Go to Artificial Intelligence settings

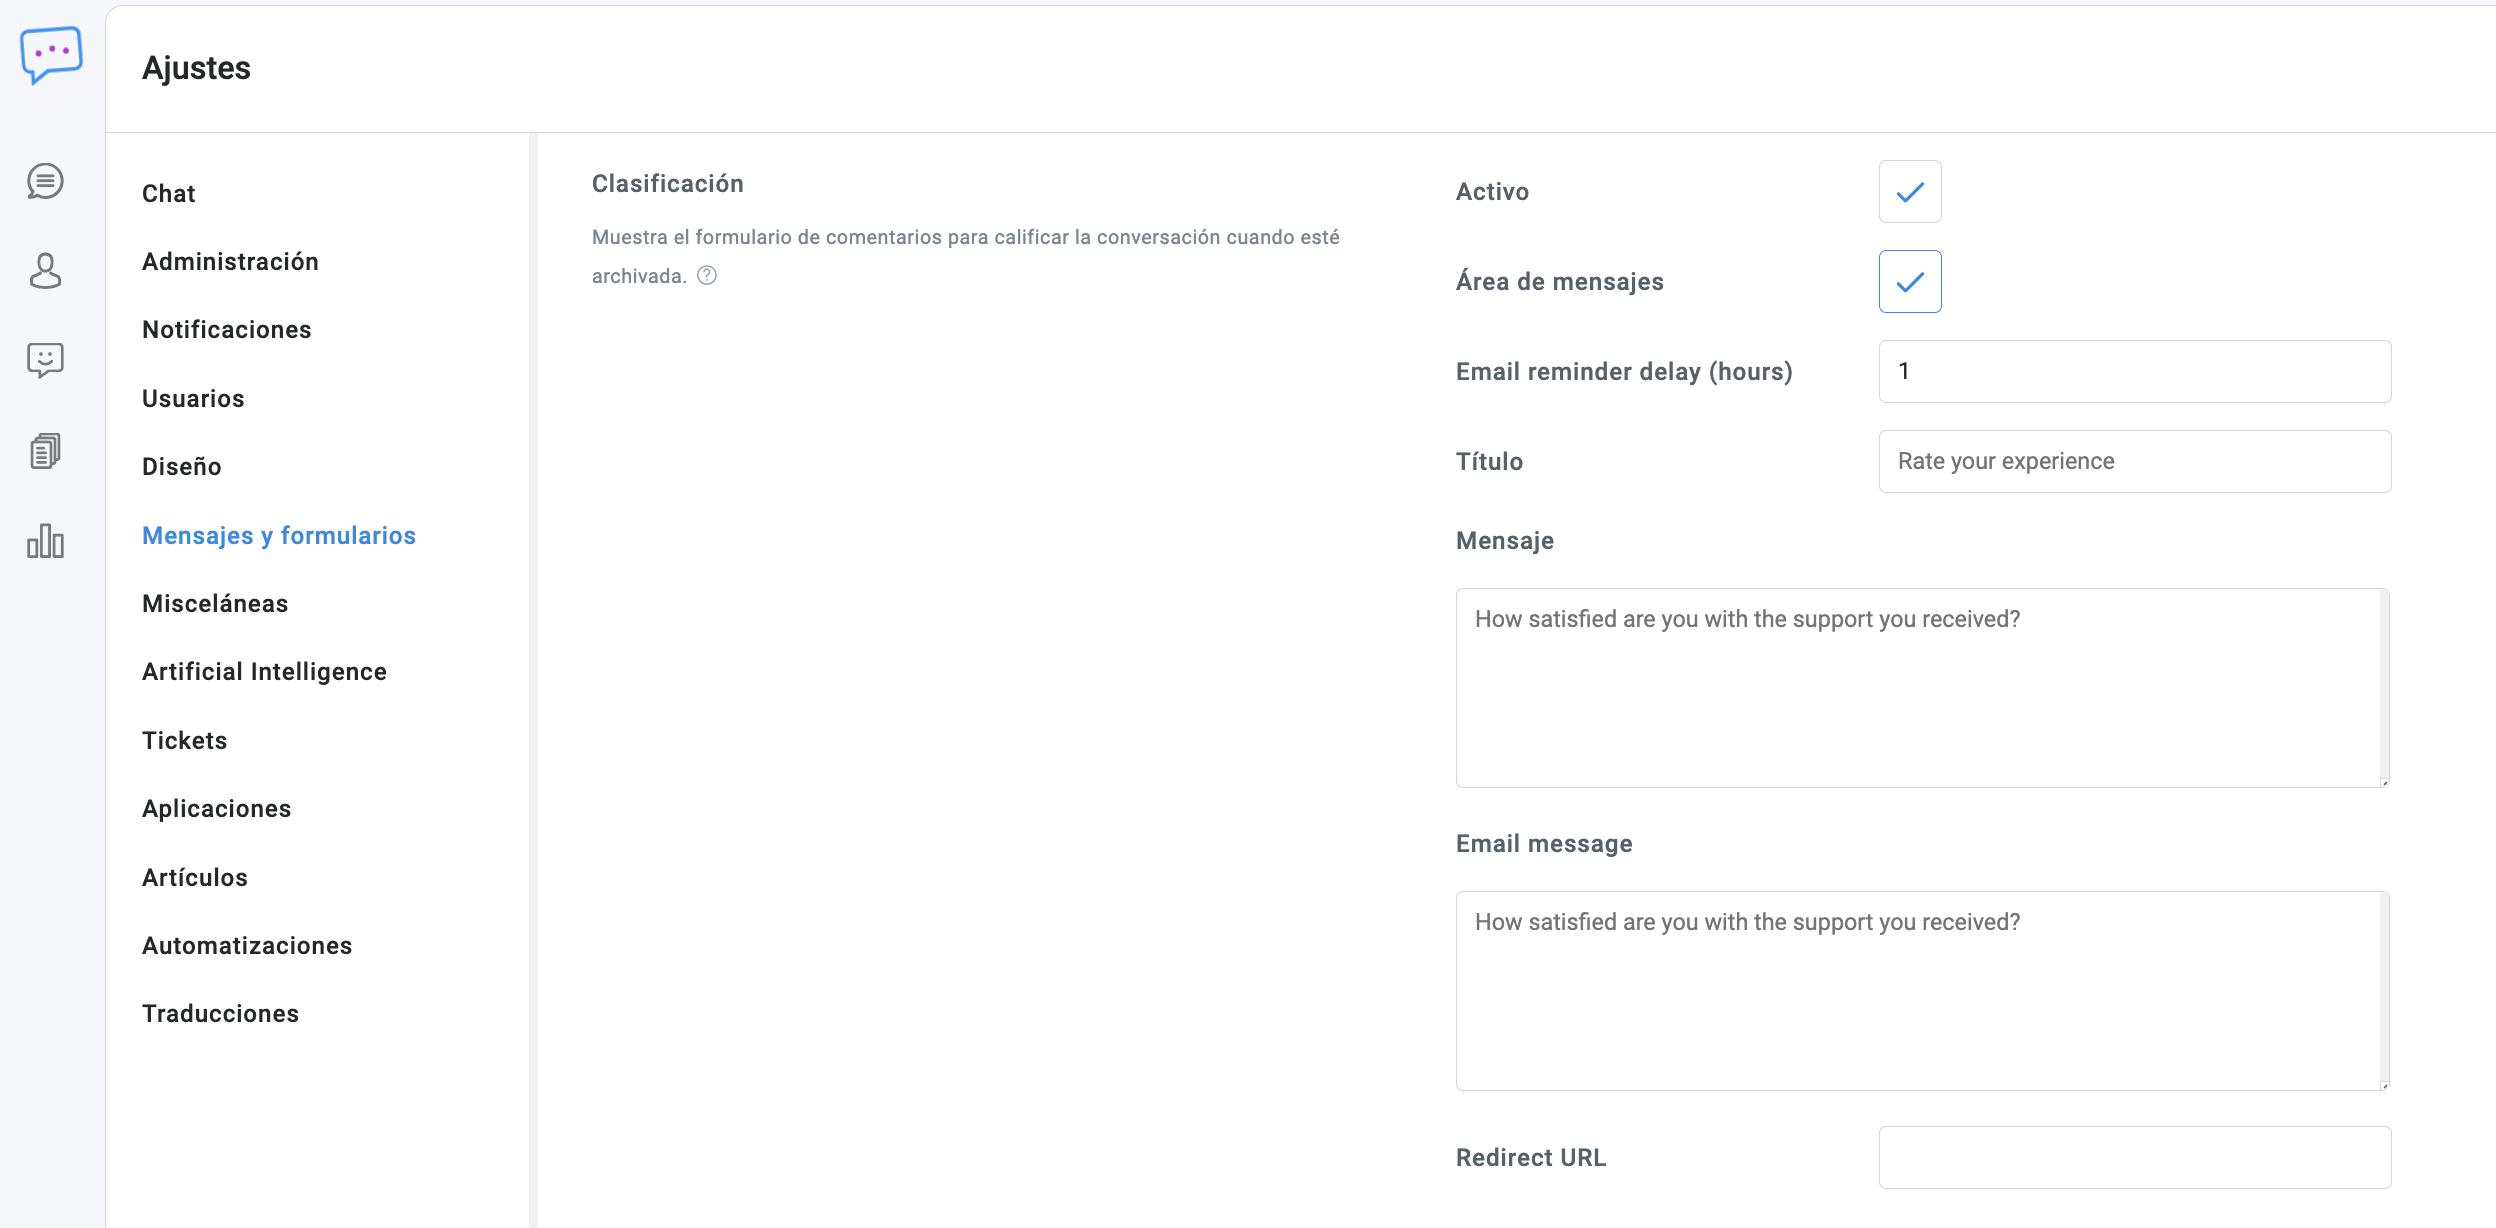[x=264, y=672]
